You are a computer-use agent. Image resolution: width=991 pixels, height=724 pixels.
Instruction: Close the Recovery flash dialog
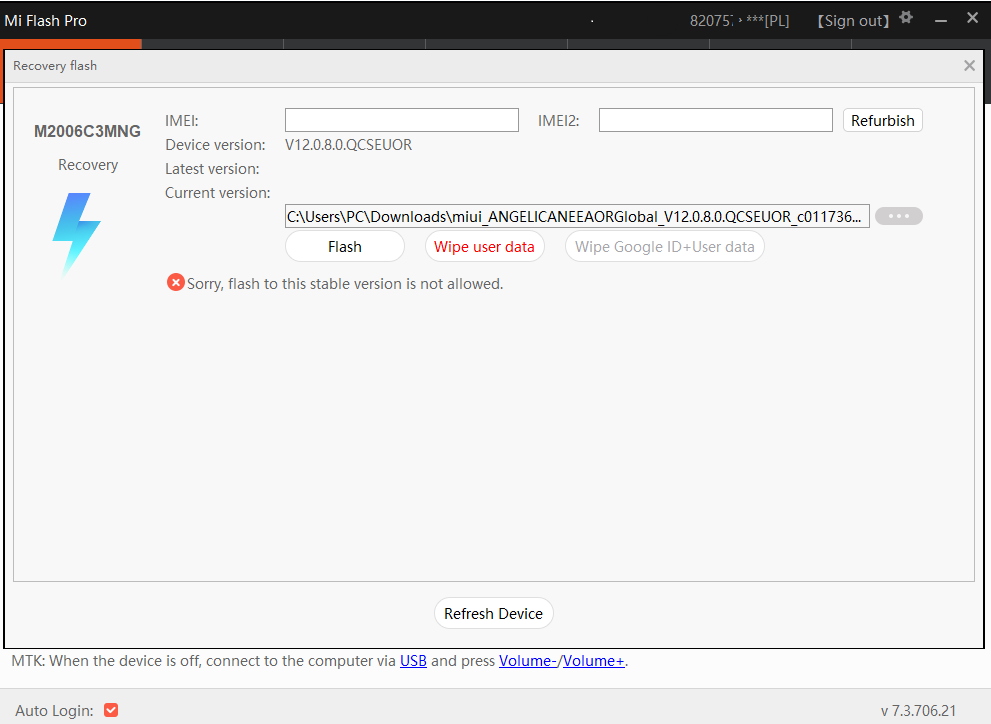(x=968, y=66)
